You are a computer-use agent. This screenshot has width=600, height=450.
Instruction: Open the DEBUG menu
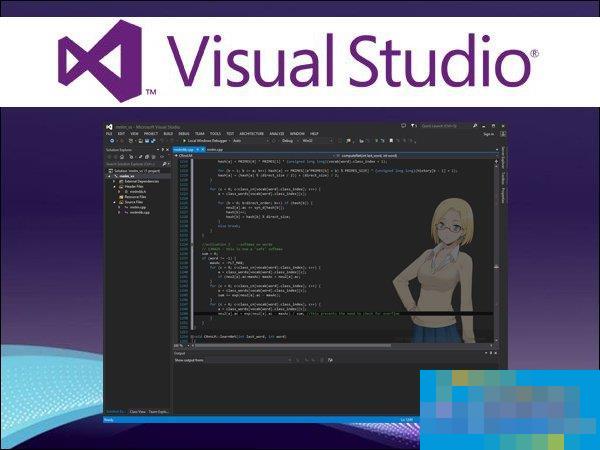(x=184, y=134)
